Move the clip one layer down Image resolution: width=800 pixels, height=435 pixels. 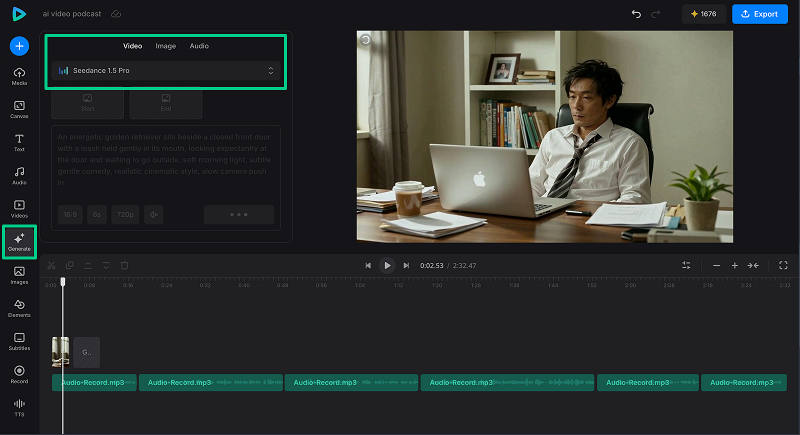(106, 265)
